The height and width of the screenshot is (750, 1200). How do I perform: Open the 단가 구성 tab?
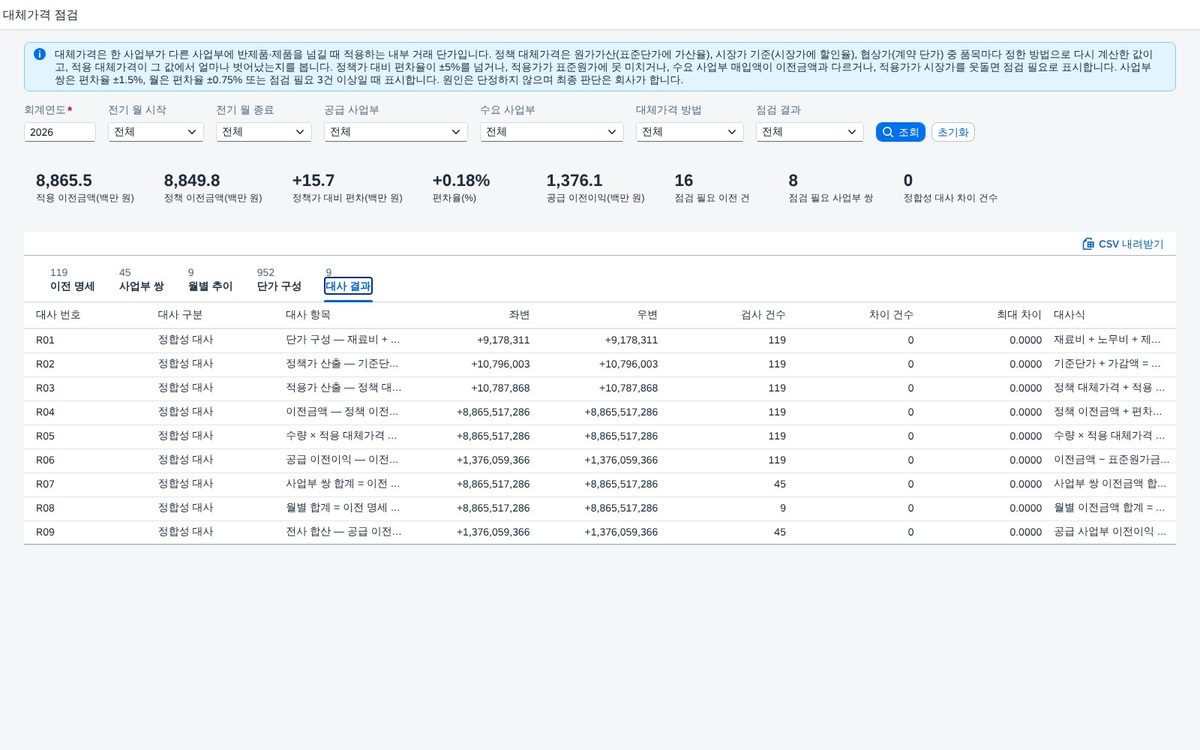pyautogui.click(x=279, y=280)
